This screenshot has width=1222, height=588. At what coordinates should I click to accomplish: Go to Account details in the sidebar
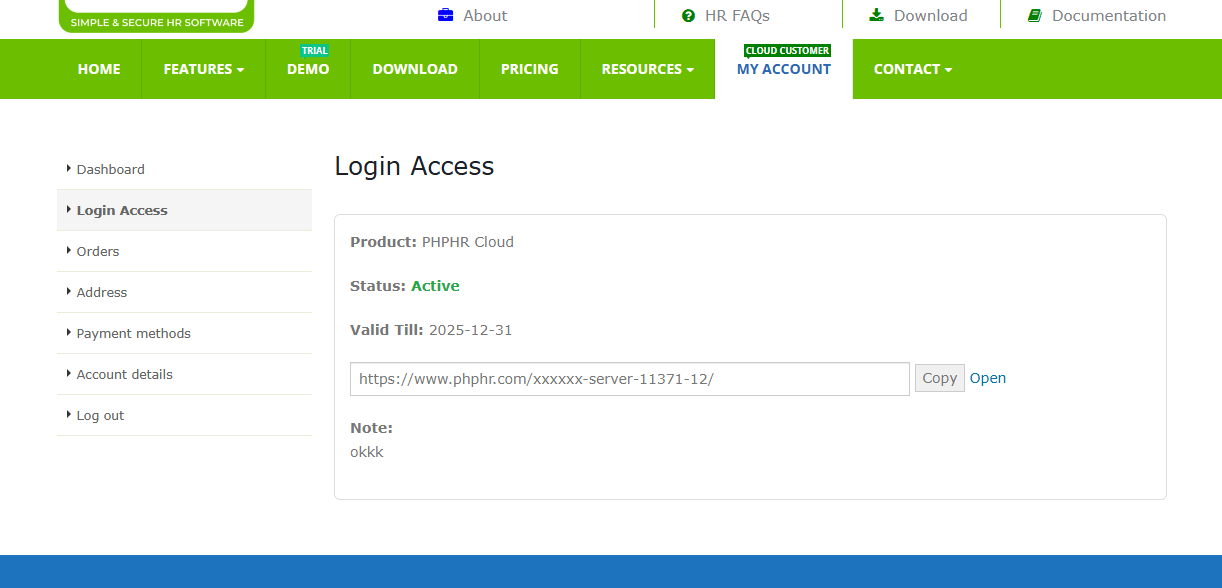(x=124, y=374)
